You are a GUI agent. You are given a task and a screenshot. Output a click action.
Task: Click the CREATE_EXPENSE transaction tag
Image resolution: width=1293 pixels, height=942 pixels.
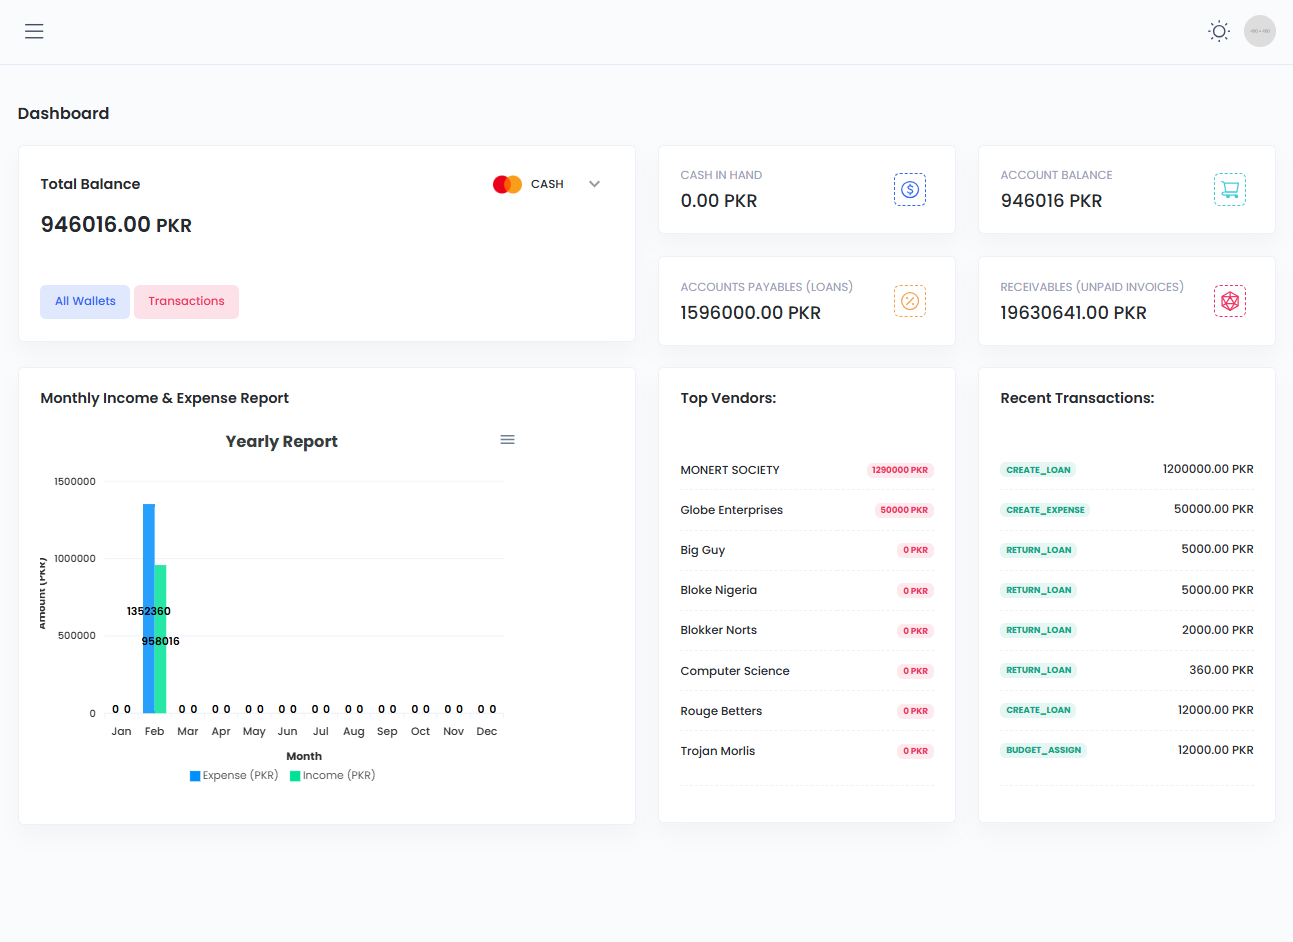(1045, 510)
